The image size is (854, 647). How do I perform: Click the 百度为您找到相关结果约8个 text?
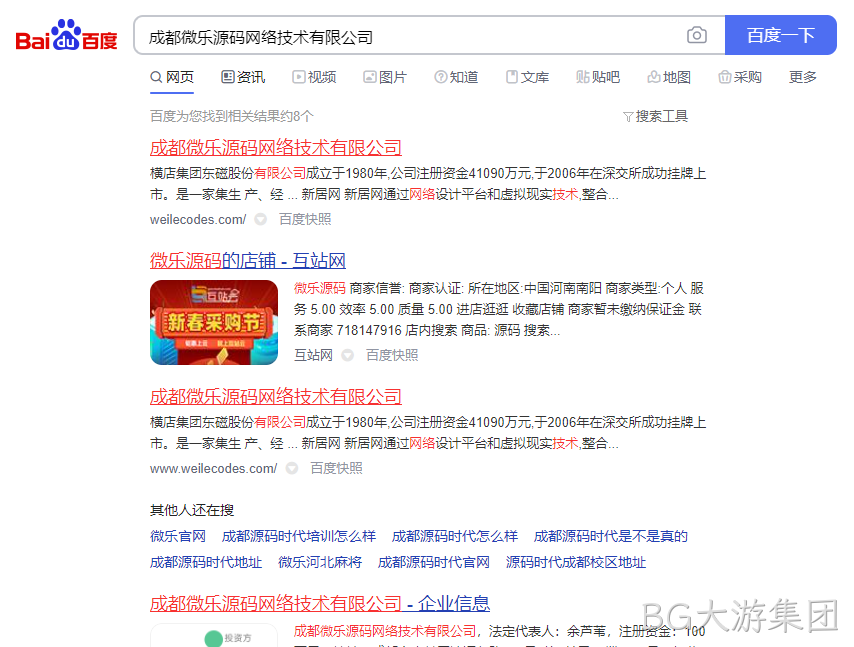[x=231, y=117]
